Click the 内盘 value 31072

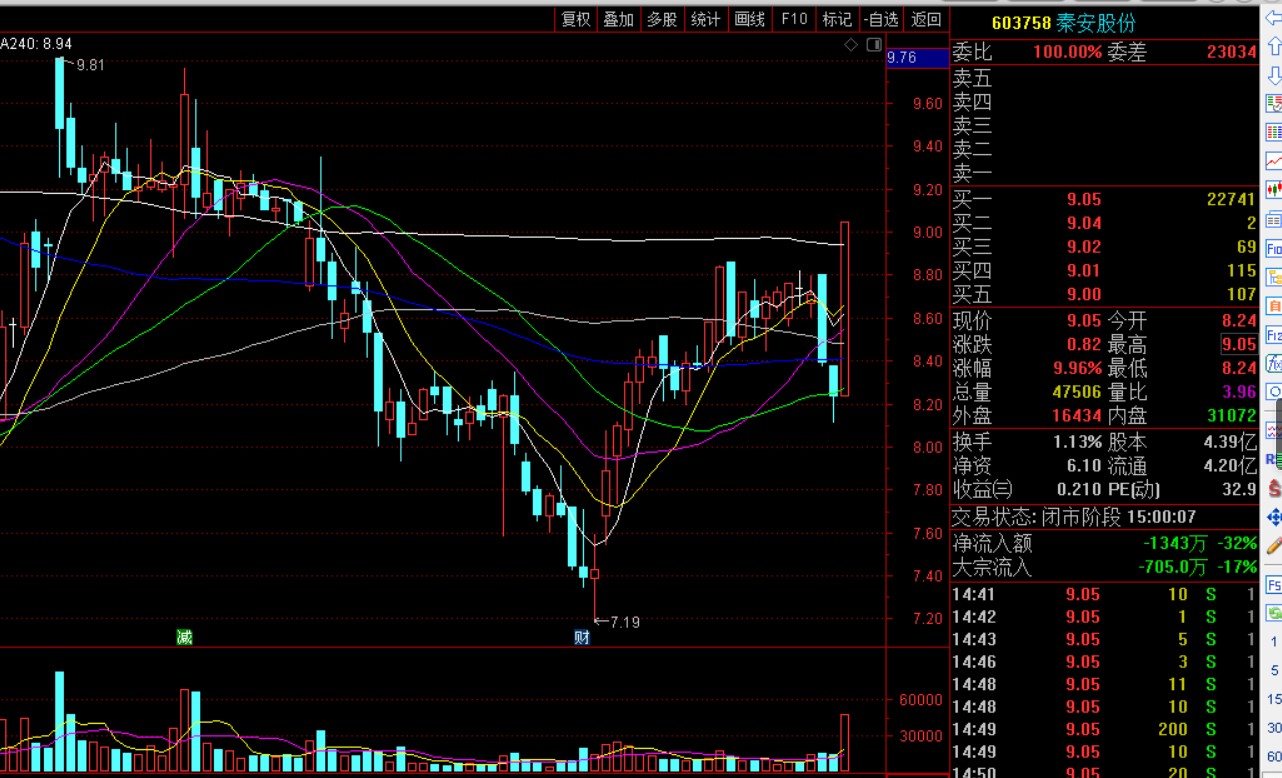click(x=1231, y=416)
